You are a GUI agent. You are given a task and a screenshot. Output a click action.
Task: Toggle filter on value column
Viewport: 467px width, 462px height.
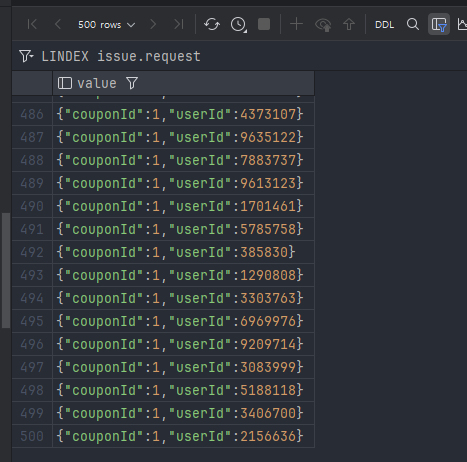point(132,83)
